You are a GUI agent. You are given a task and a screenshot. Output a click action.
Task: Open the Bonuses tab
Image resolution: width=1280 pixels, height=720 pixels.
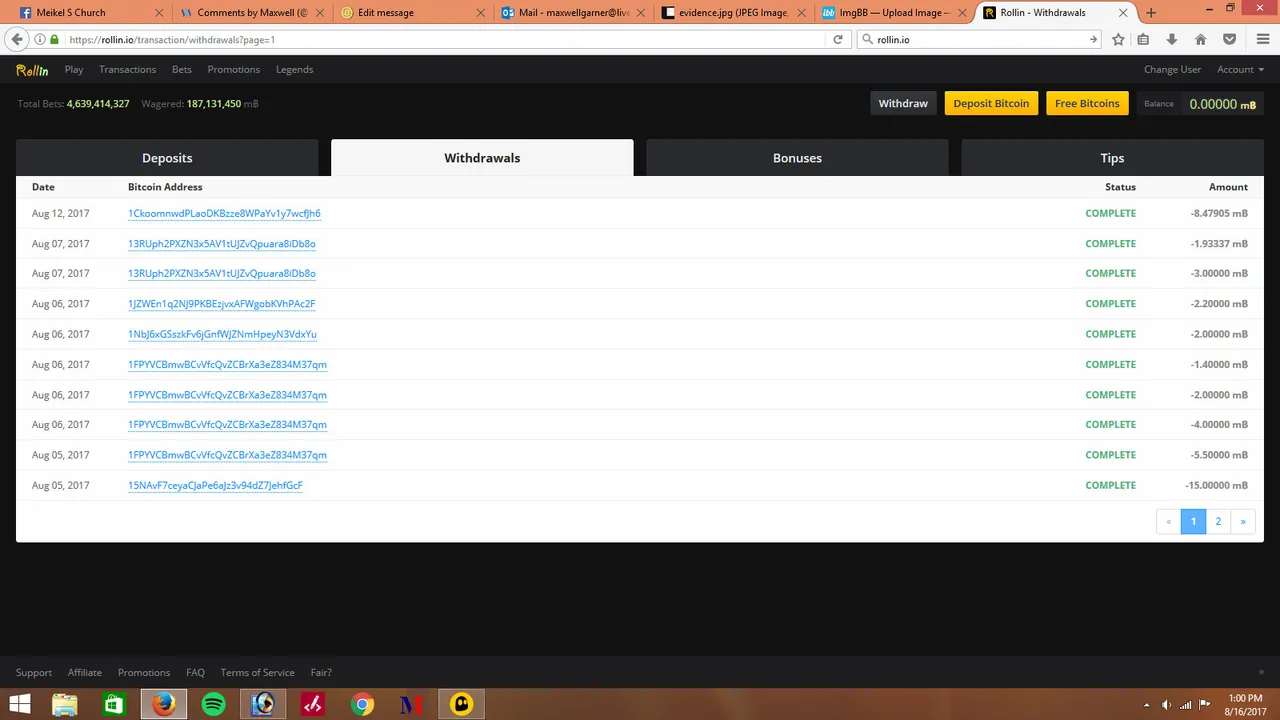797,158
